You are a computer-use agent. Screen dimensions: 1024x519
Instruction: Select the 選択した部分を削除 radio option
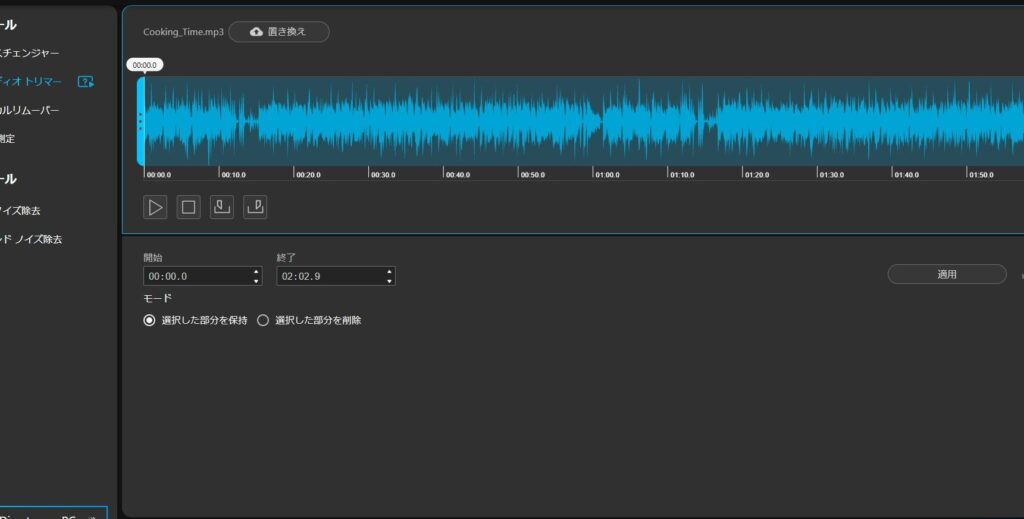click(x=264, y=321)
